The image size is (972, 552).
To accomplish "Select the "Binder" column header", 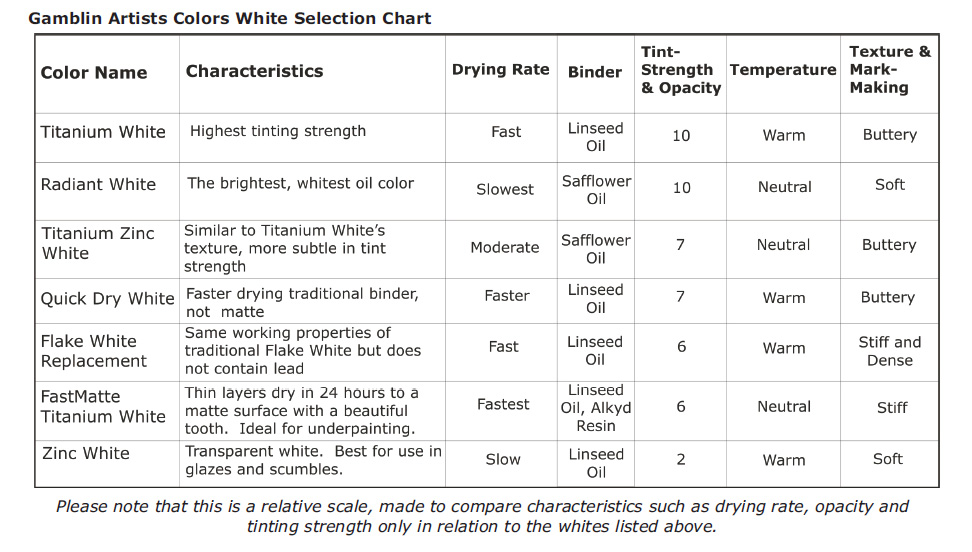I will coord(595,72).
